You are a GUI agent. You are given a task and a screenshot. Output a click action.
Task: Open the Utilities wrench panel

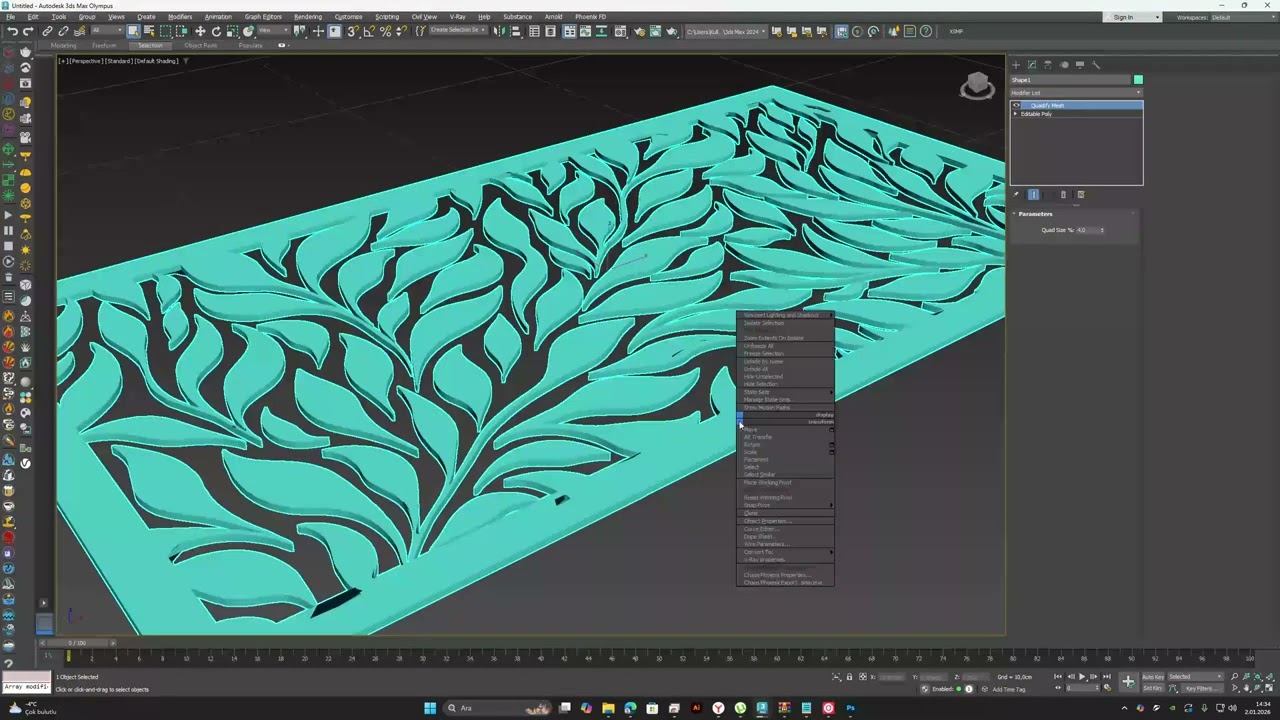(1096, 65)
